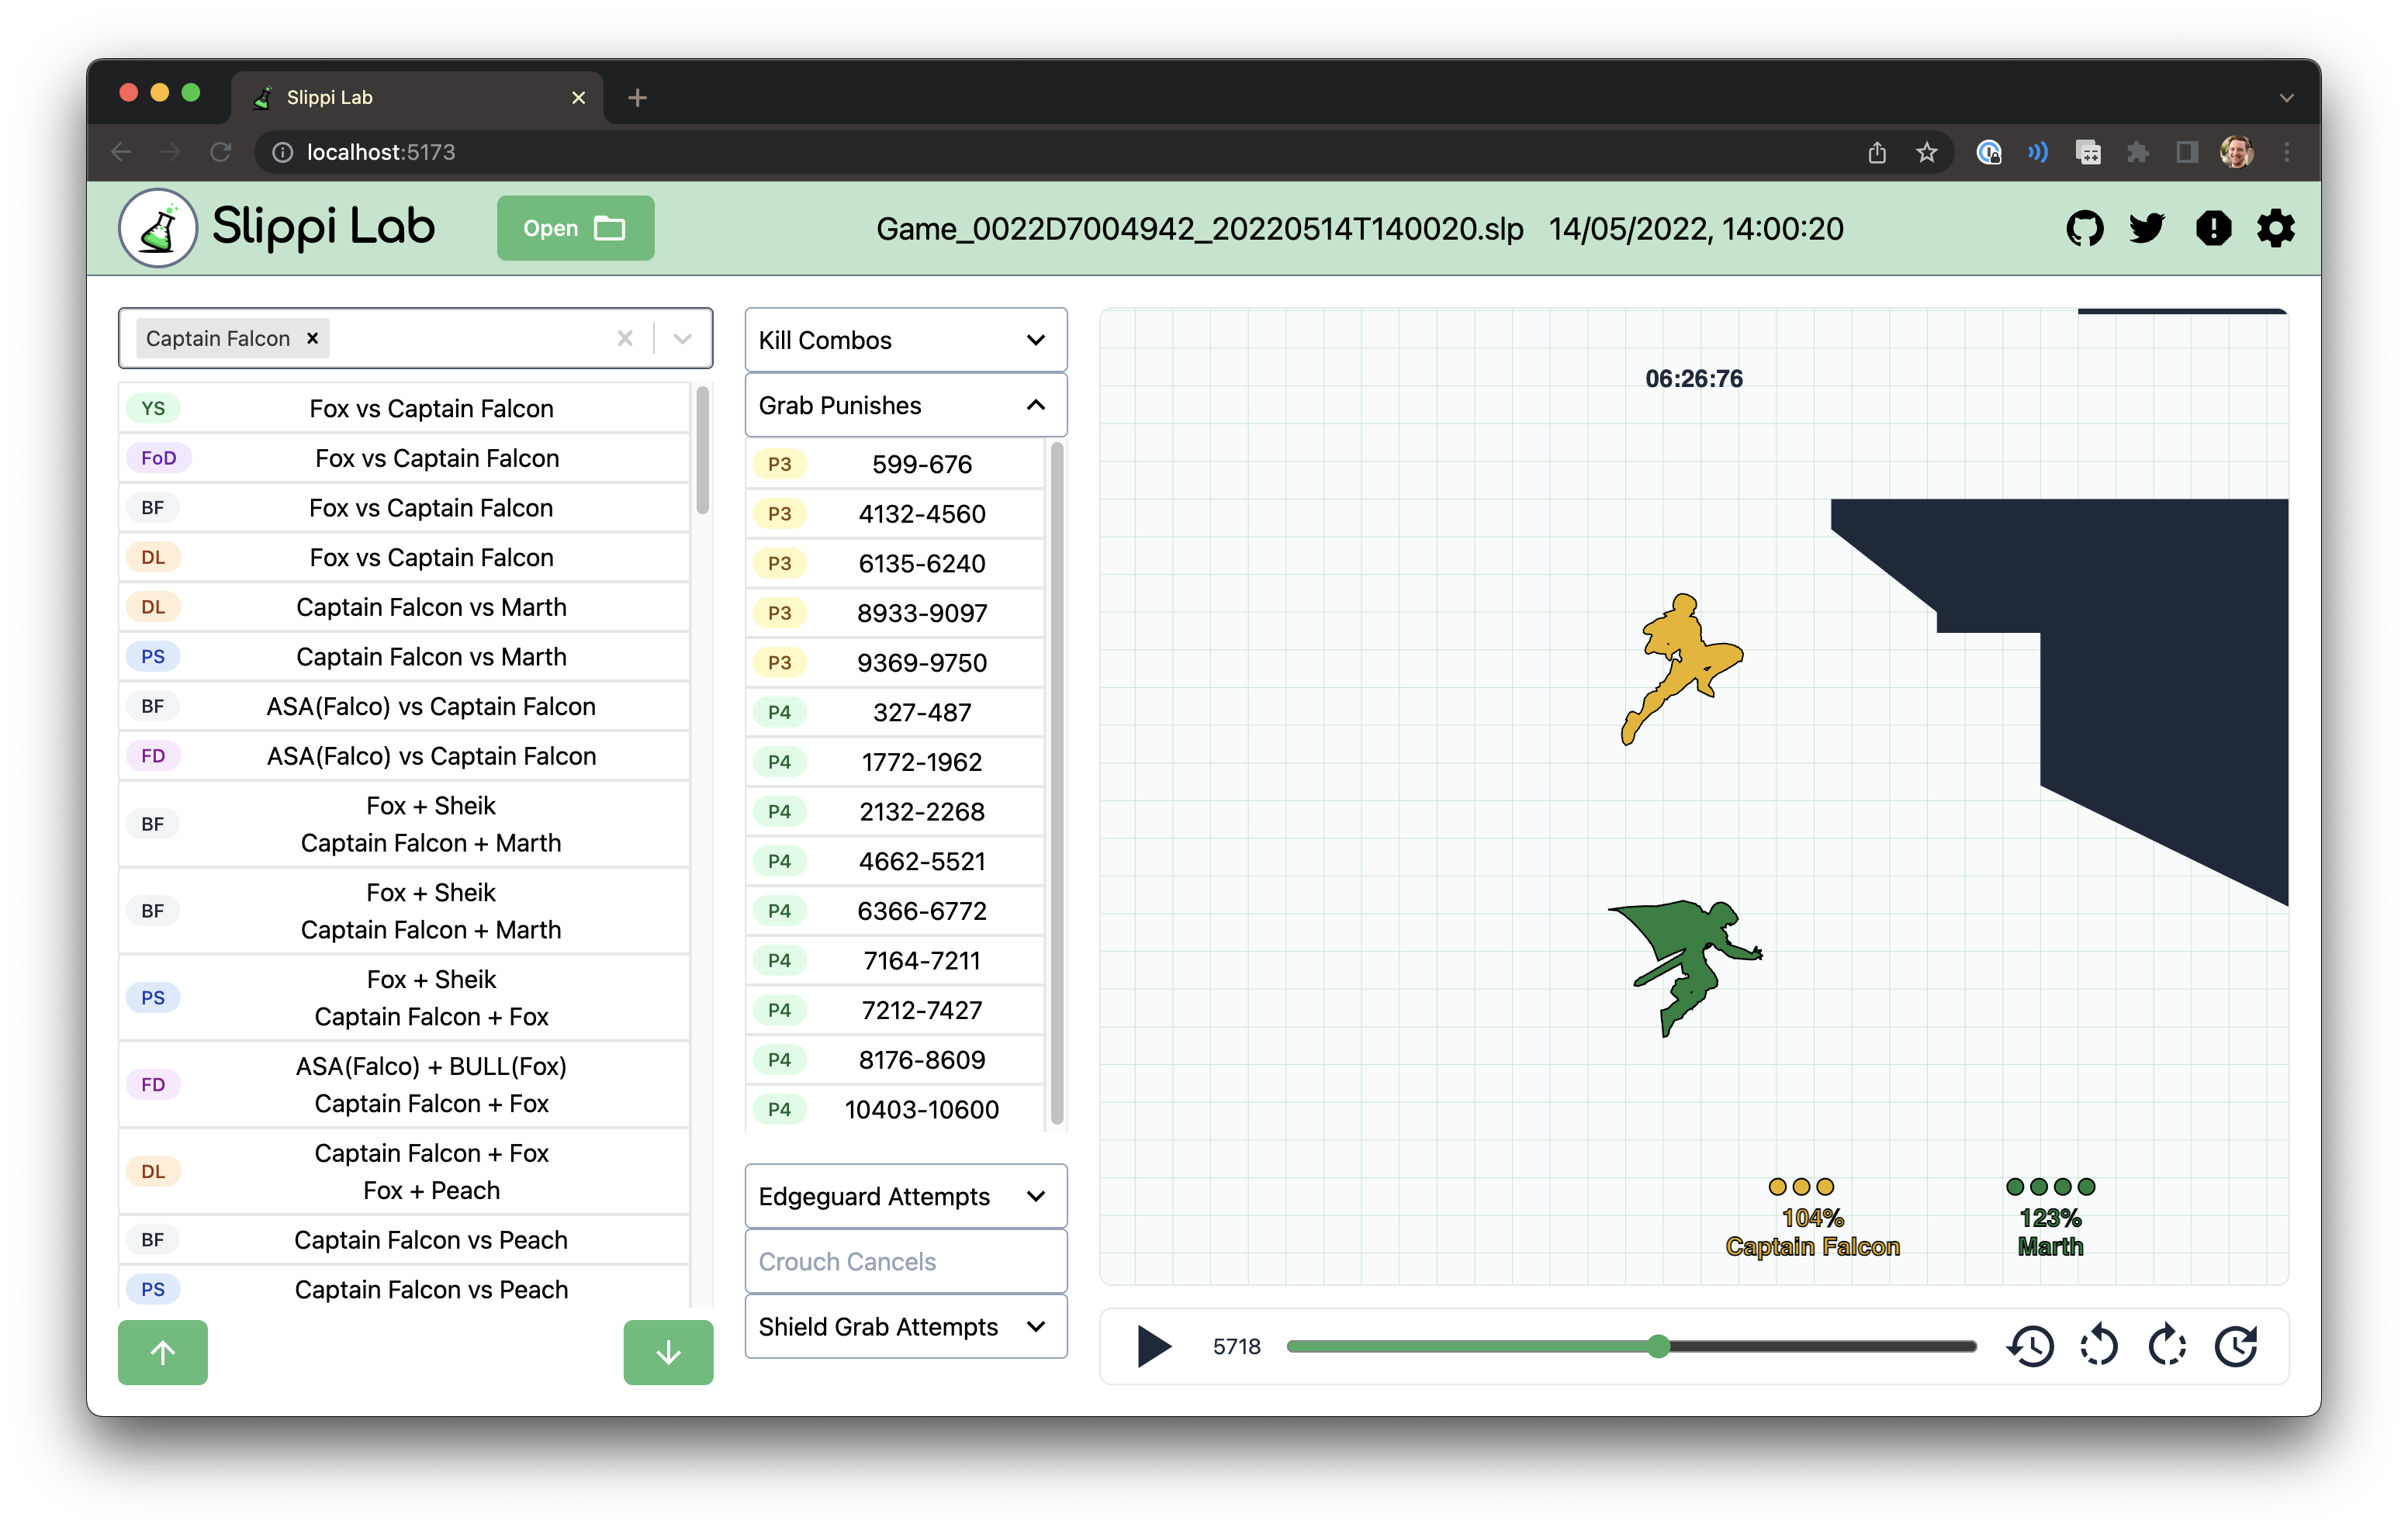Remove the Captain Falcon filter tag
The height and width of the screenshot is (1531, 2408).
click(313, 338)
